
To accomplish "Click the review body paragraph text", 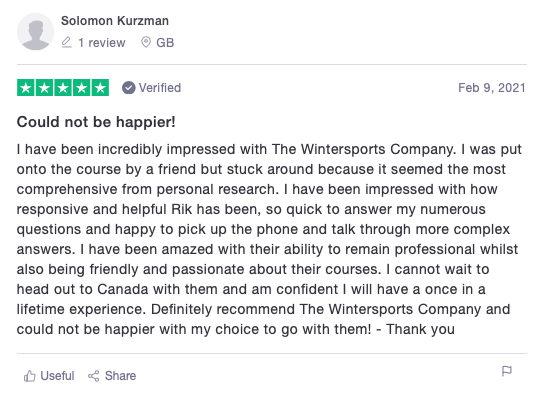I will [269, 239].
